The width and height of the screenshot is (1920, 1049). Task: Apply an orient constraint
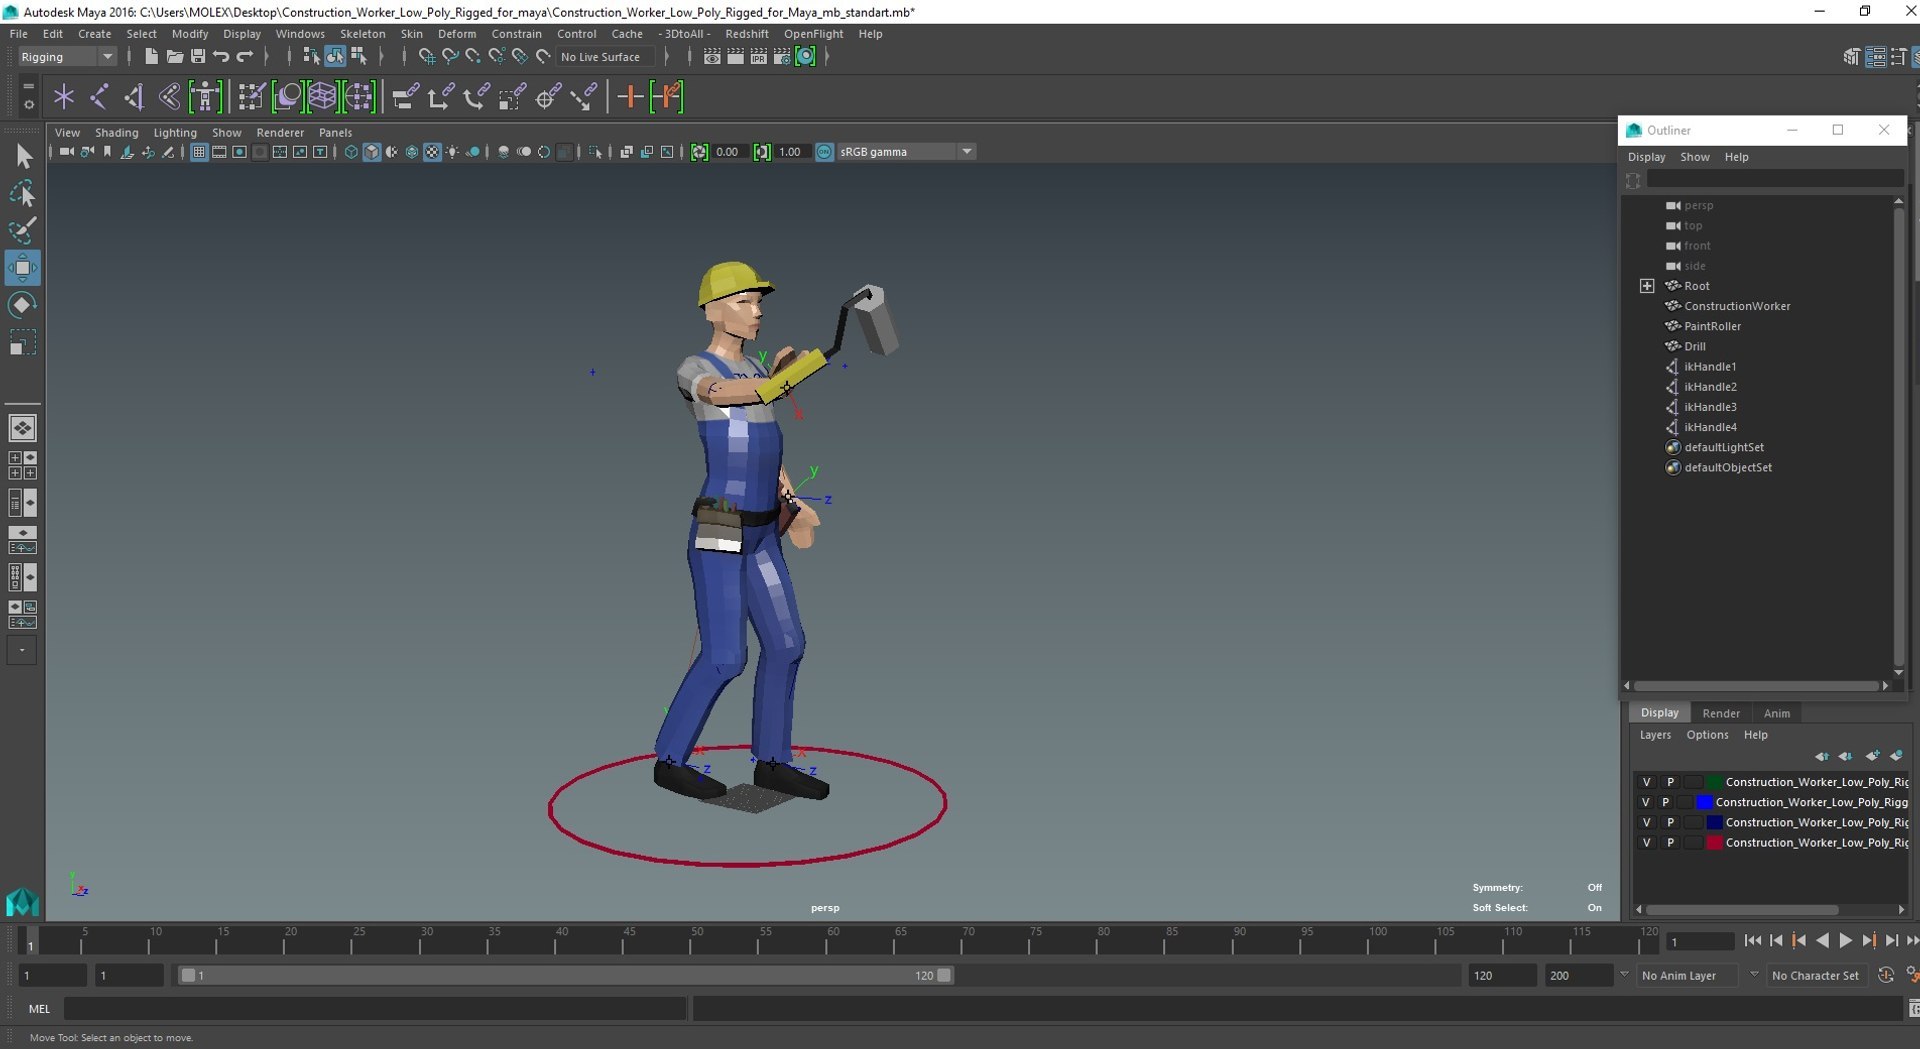(x=476, y=97)
